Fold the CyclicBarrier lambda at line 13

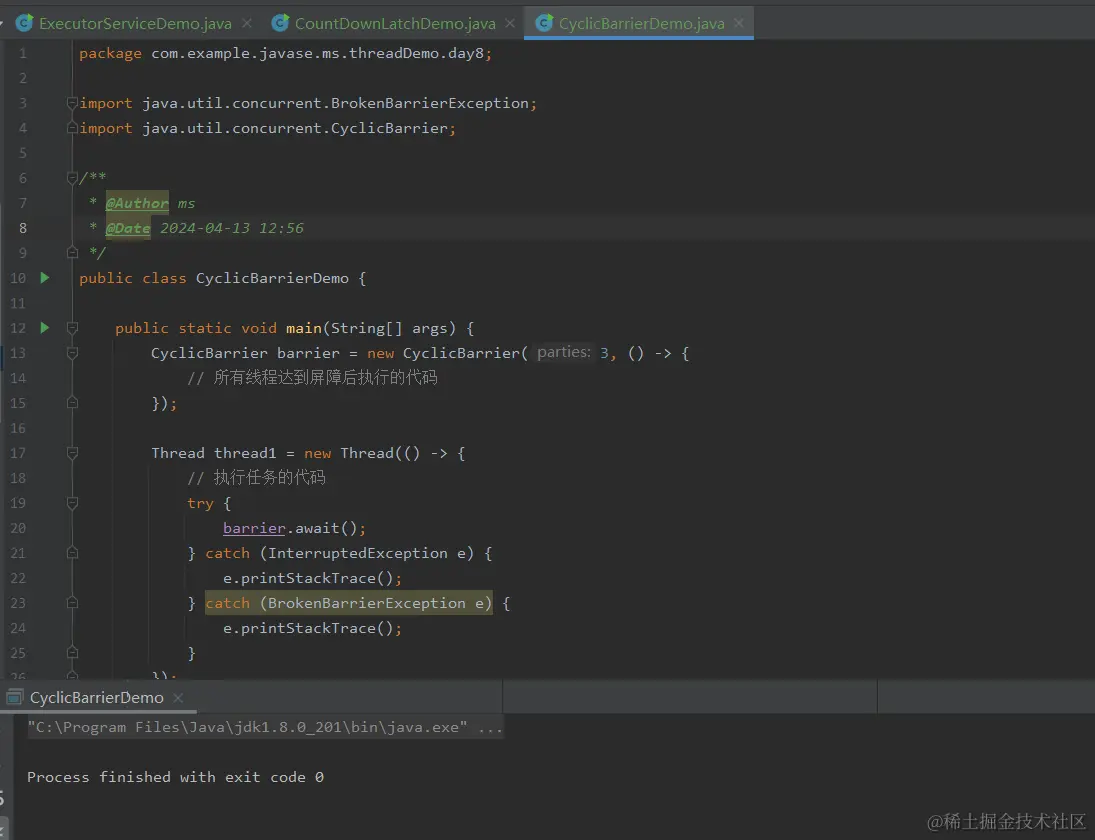(72, 353)
